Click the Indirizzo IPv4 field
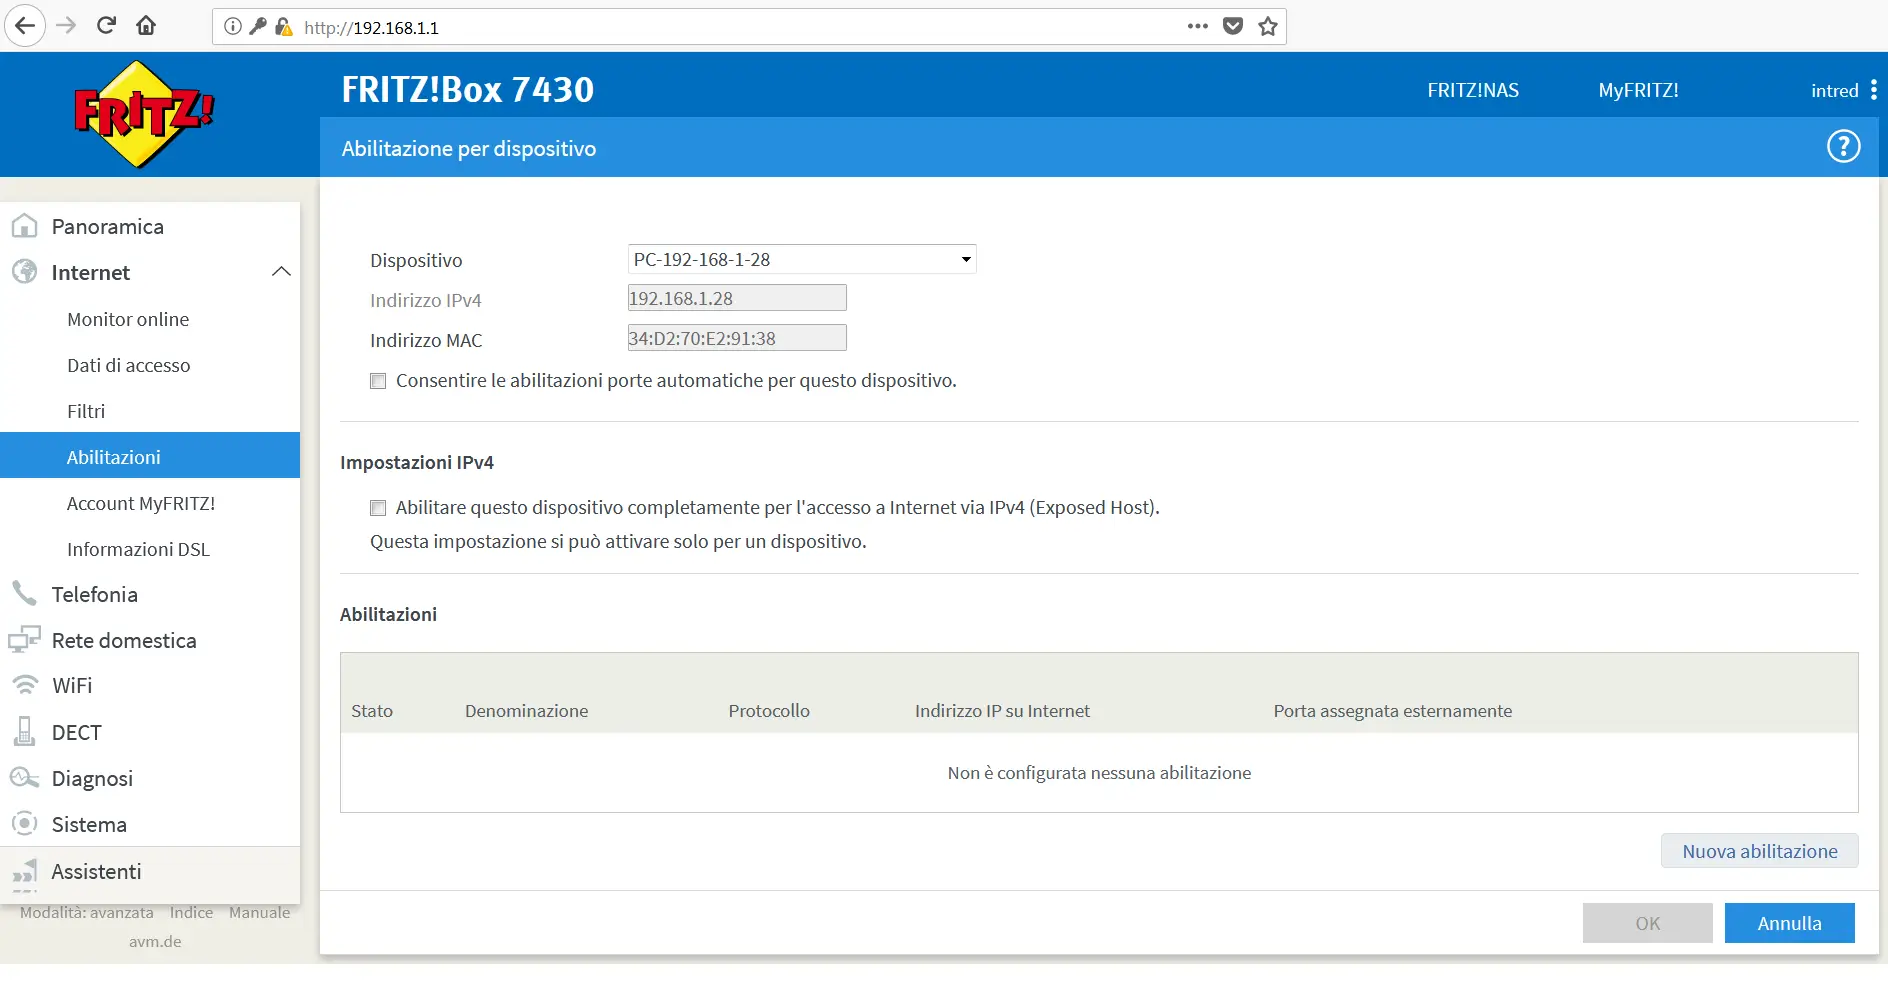This screenshot has width=1888, height=991. click(737, 298)
